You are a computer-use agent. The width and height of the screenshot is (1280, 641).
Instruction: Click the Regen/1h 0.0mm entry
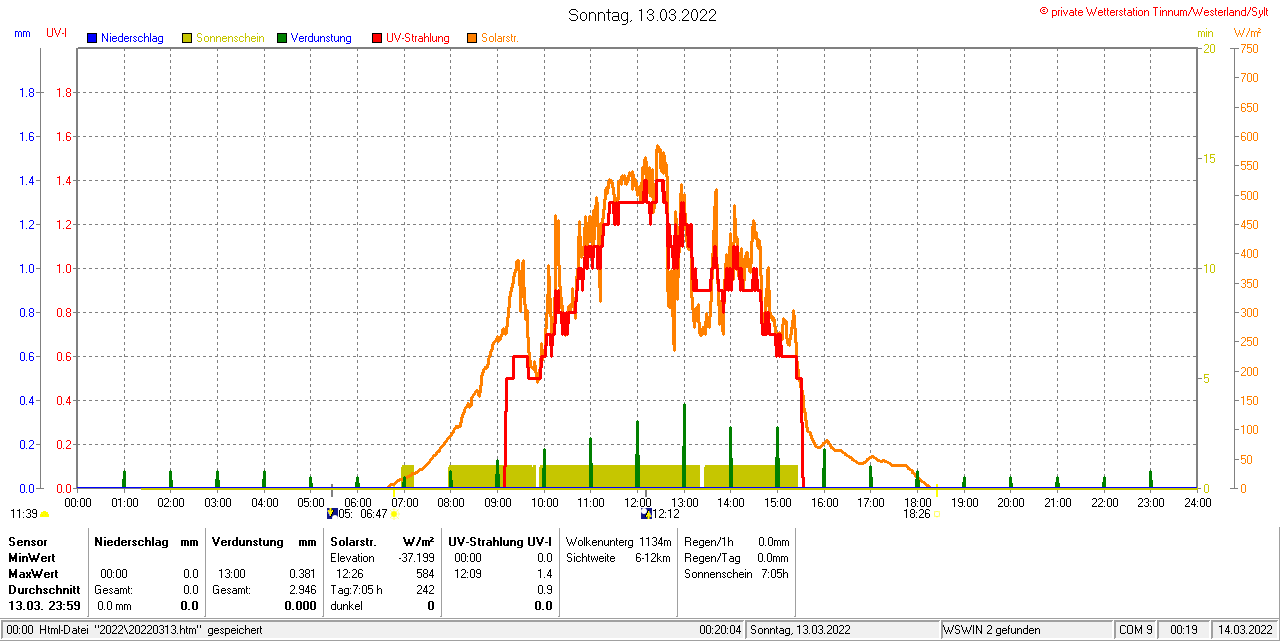click(736, 541)
